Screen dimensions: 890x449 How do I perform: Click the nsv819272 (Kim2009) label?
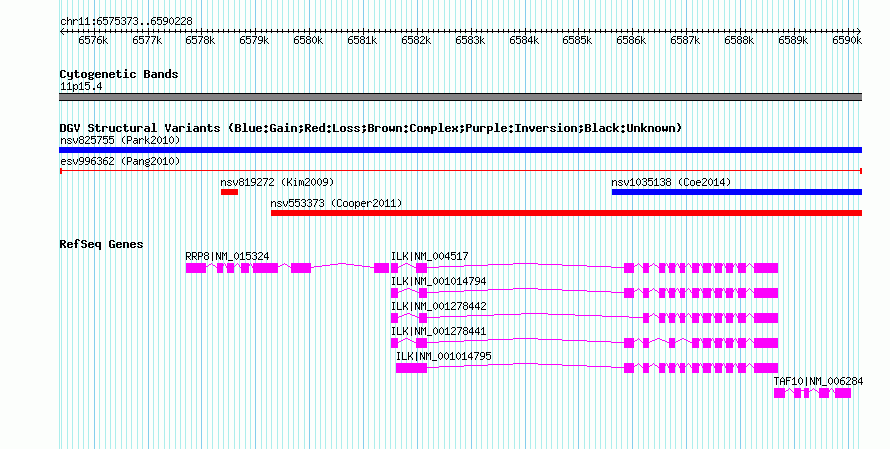click(x=277, y=182)
